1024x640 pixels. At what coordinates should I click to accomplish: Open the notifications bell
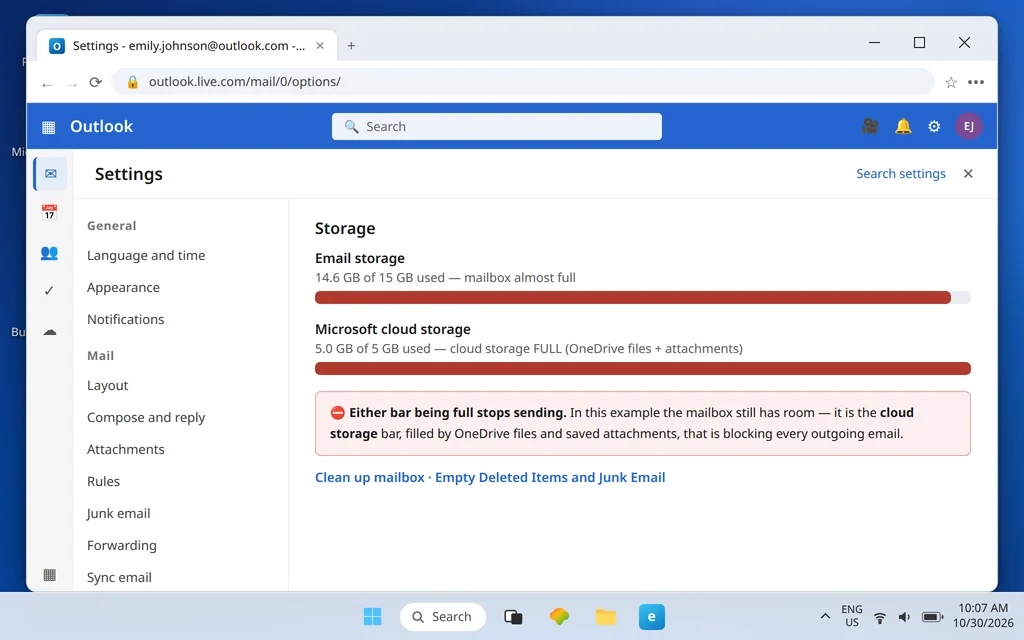coord(903,126)
